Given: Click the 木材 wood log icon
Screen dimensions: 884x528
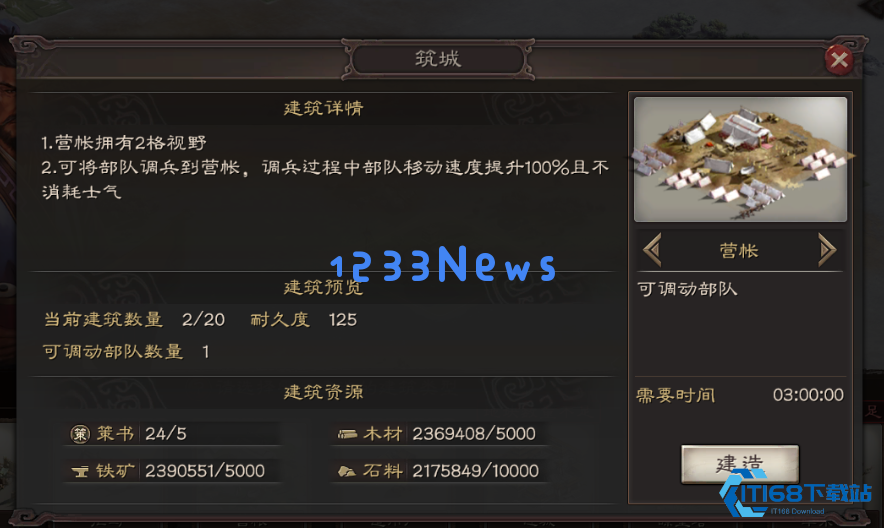Looking at the screenshot, I should [x=347, y=434].
